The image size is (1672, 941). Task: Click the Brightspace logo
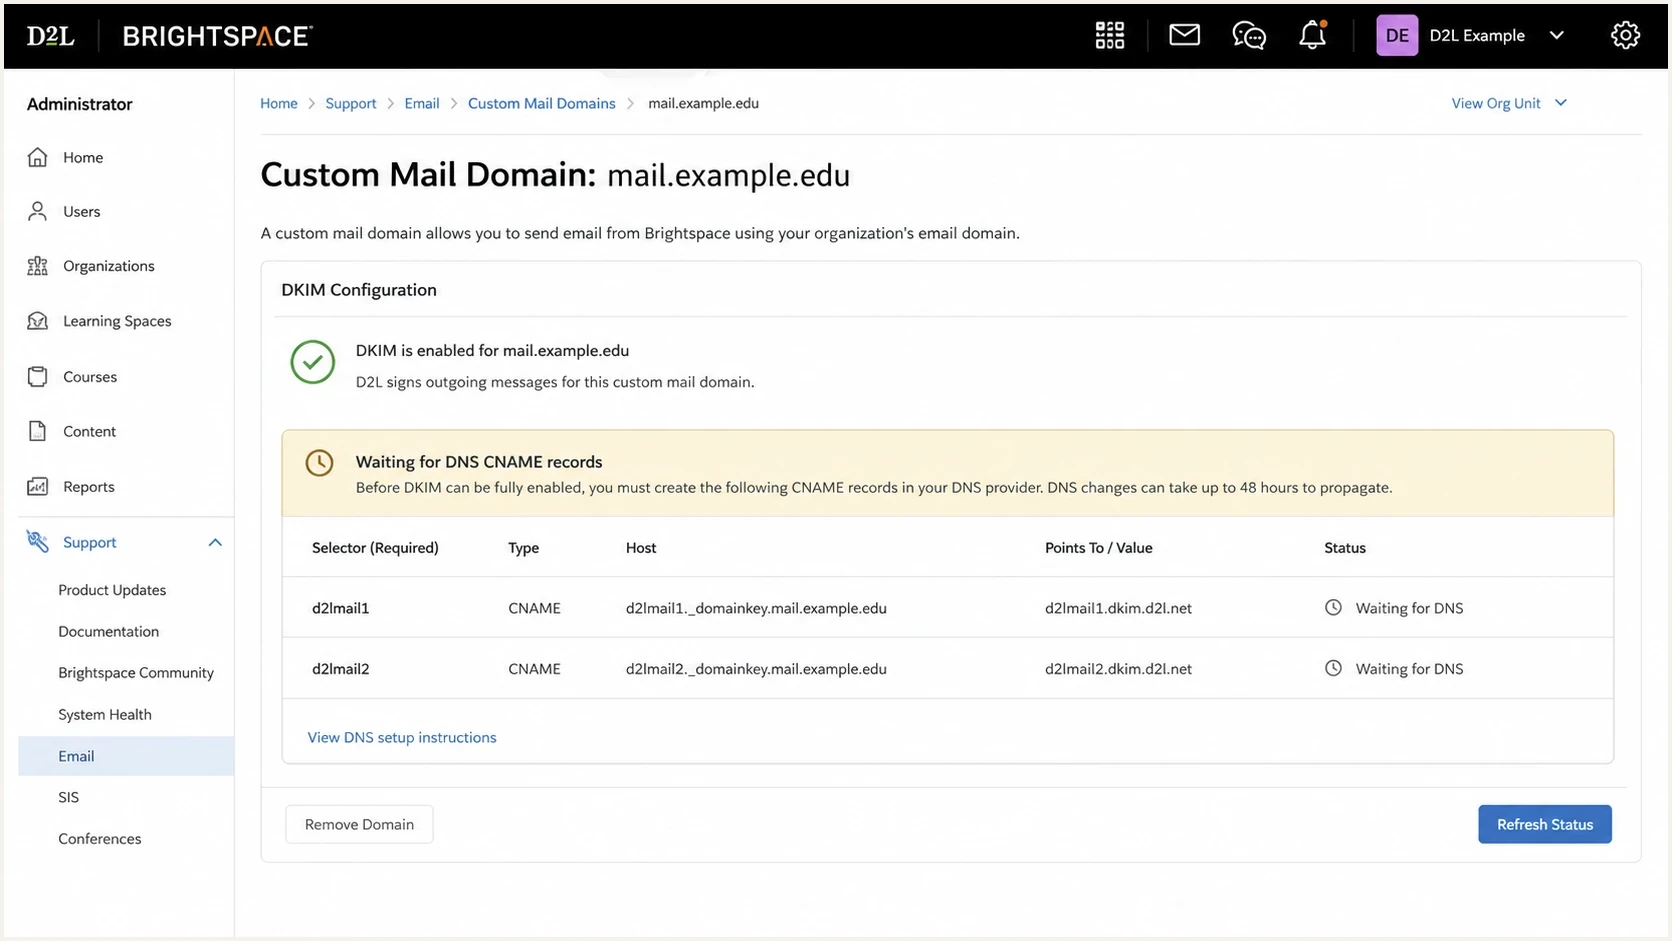click(x=217, y=36)
